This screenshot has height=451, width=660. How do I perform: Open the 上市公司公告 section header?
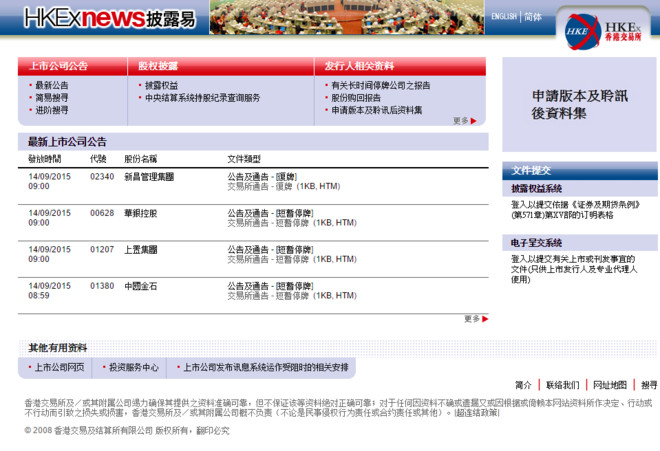[x=59, y=66]
